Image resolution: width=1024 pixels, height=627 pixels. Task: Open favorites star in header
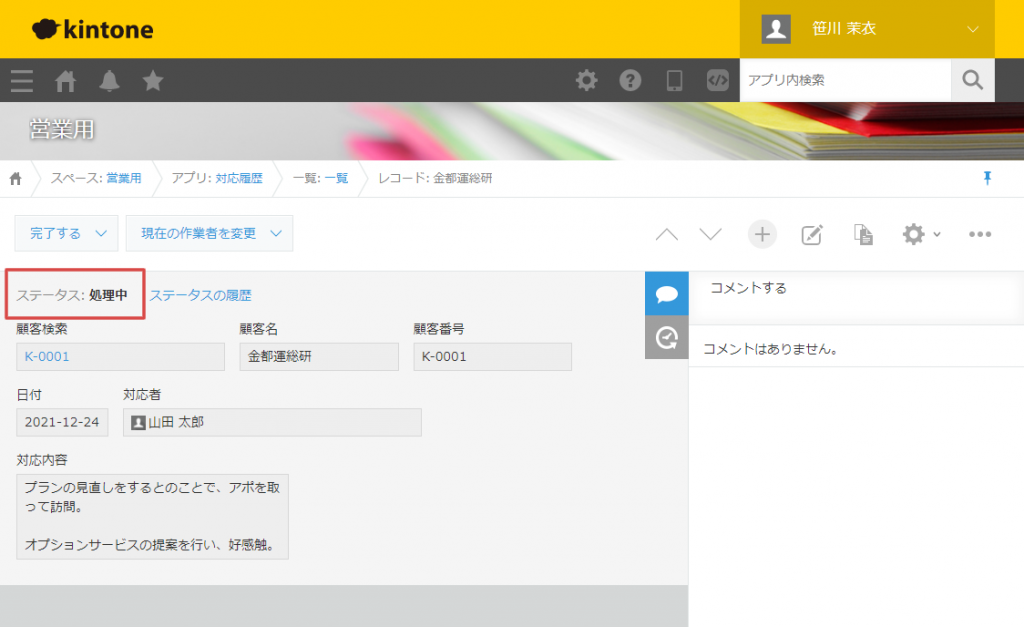[153, 81]
